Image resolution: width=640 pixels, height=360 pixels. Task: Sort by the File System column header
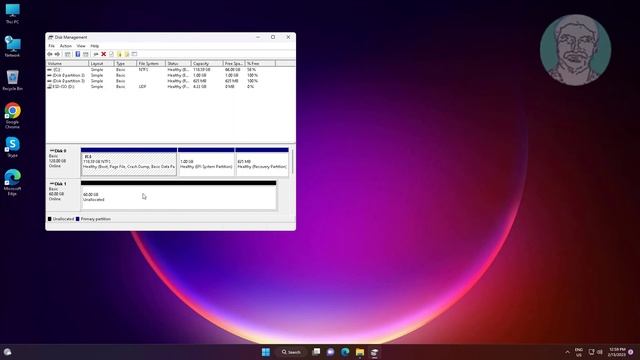pyautogui.click(x=151, y=64)
